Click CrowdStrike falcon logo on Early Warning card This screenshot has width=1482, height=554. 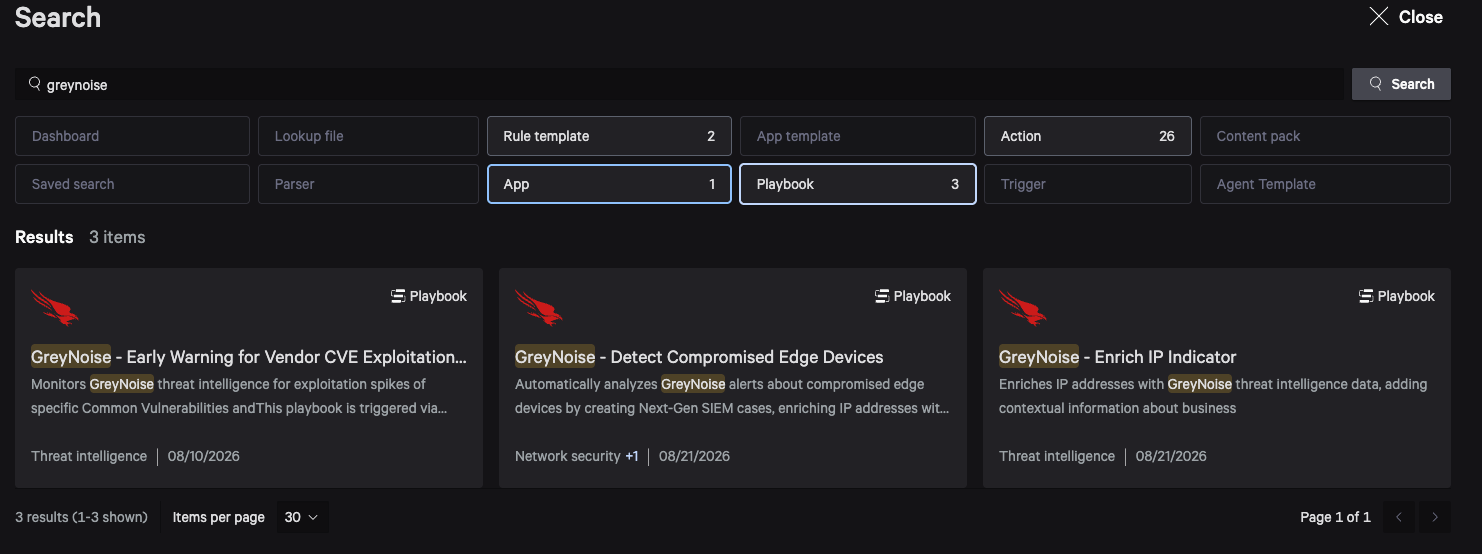(x=55, y=307)
